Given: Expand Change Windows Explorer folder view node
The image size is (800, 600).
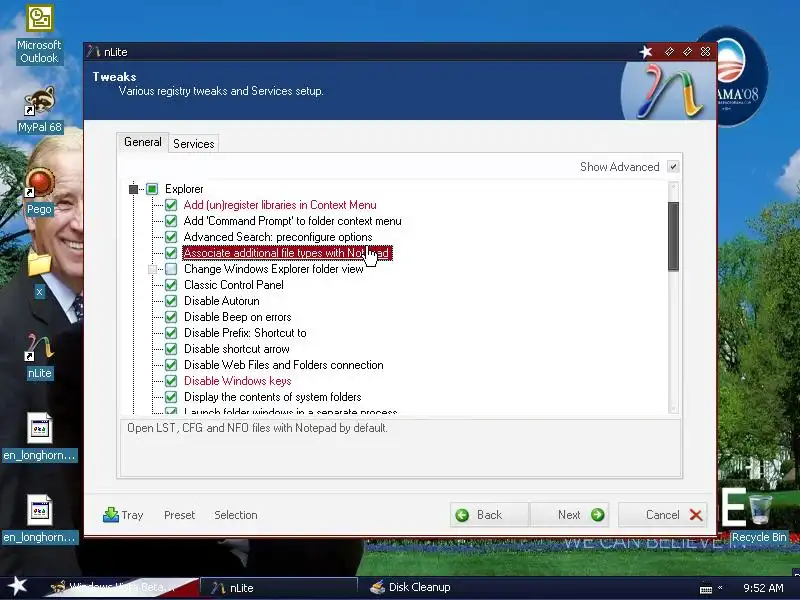Looking at the screenshot, I should tap(152, 269).
